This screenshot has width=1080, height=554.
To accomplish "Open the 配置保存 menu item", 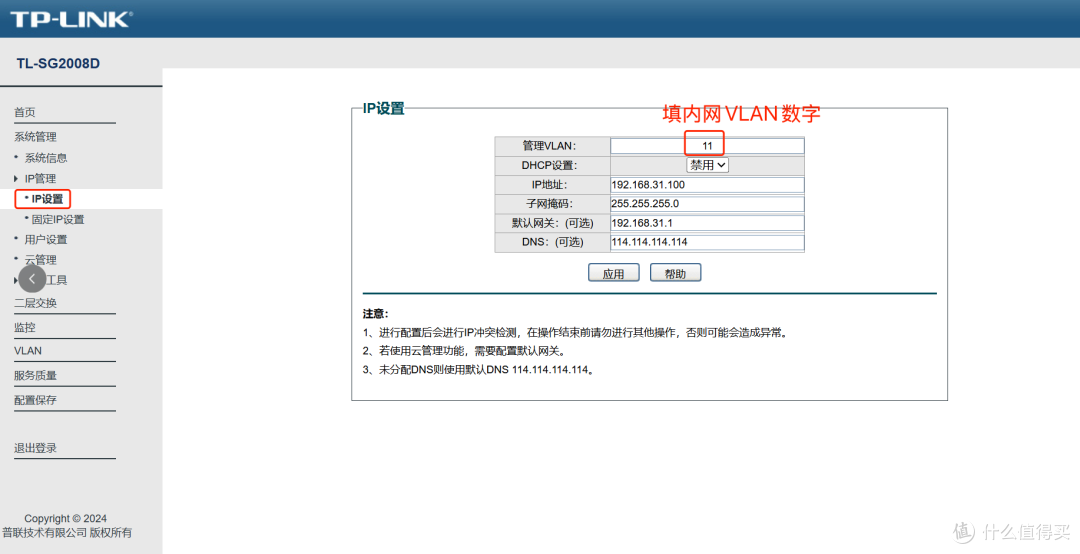I will pos(35,400).
